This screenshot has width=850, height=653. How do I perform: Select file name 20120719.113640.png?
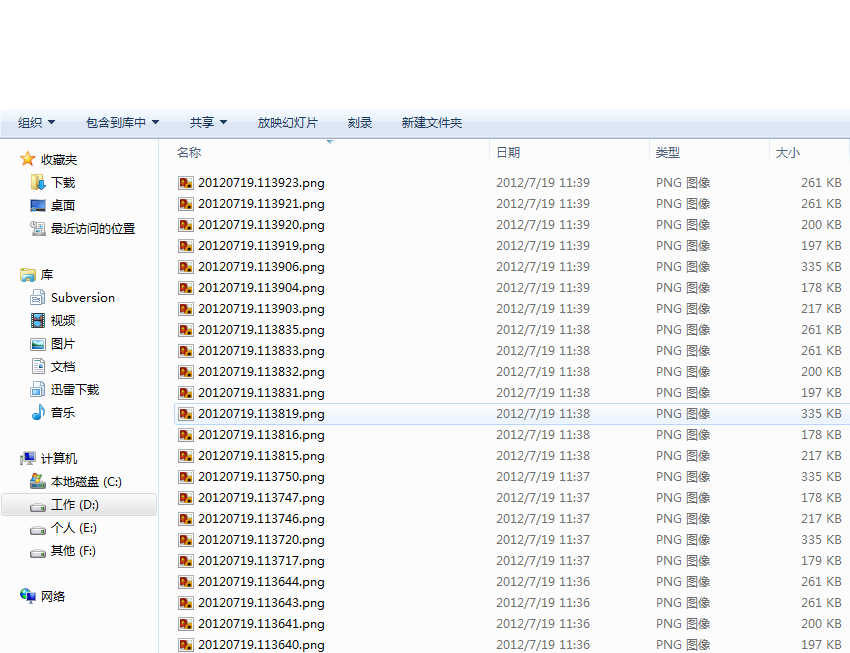(x=261, y=645)
